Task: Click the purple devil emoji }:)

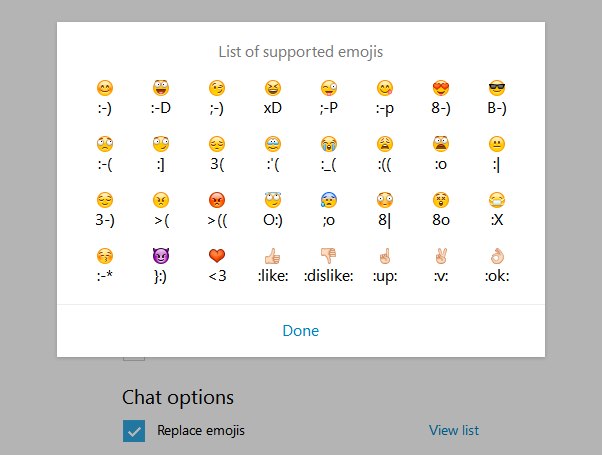Action: tap(161, 256)
